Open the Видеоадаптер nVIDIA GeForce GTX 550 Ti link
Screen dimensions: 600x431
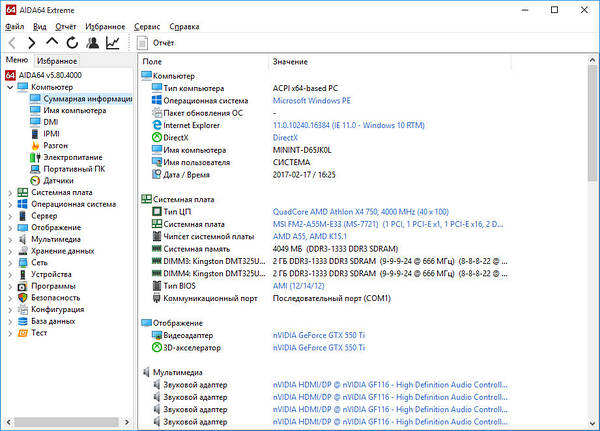coord(319,335)
